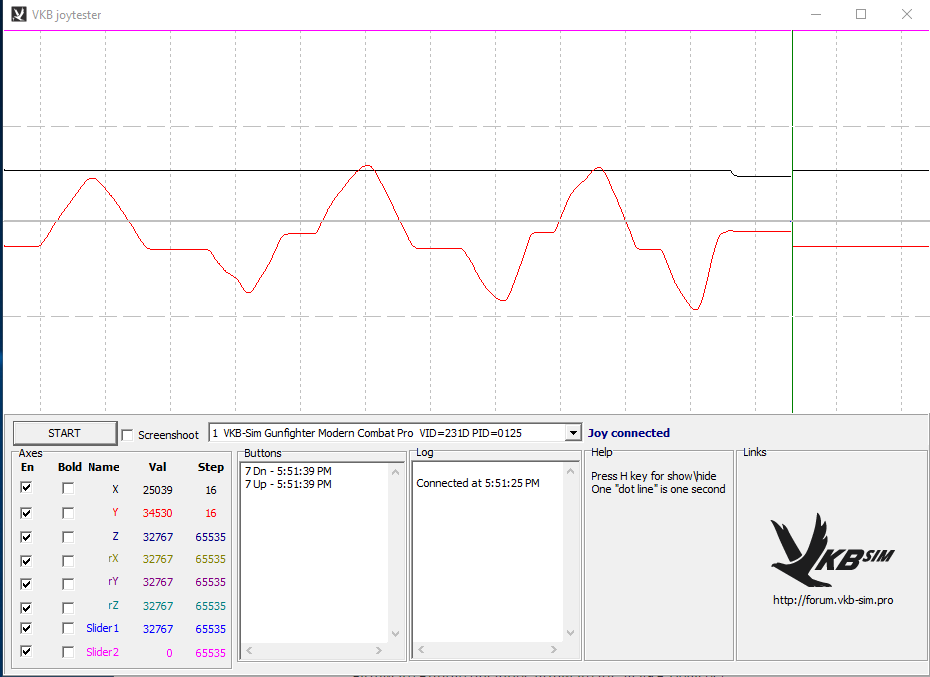930x677 pixels.
Task: Click the Buttons list scroll-left arrow
Action: (x=250, y=651)
